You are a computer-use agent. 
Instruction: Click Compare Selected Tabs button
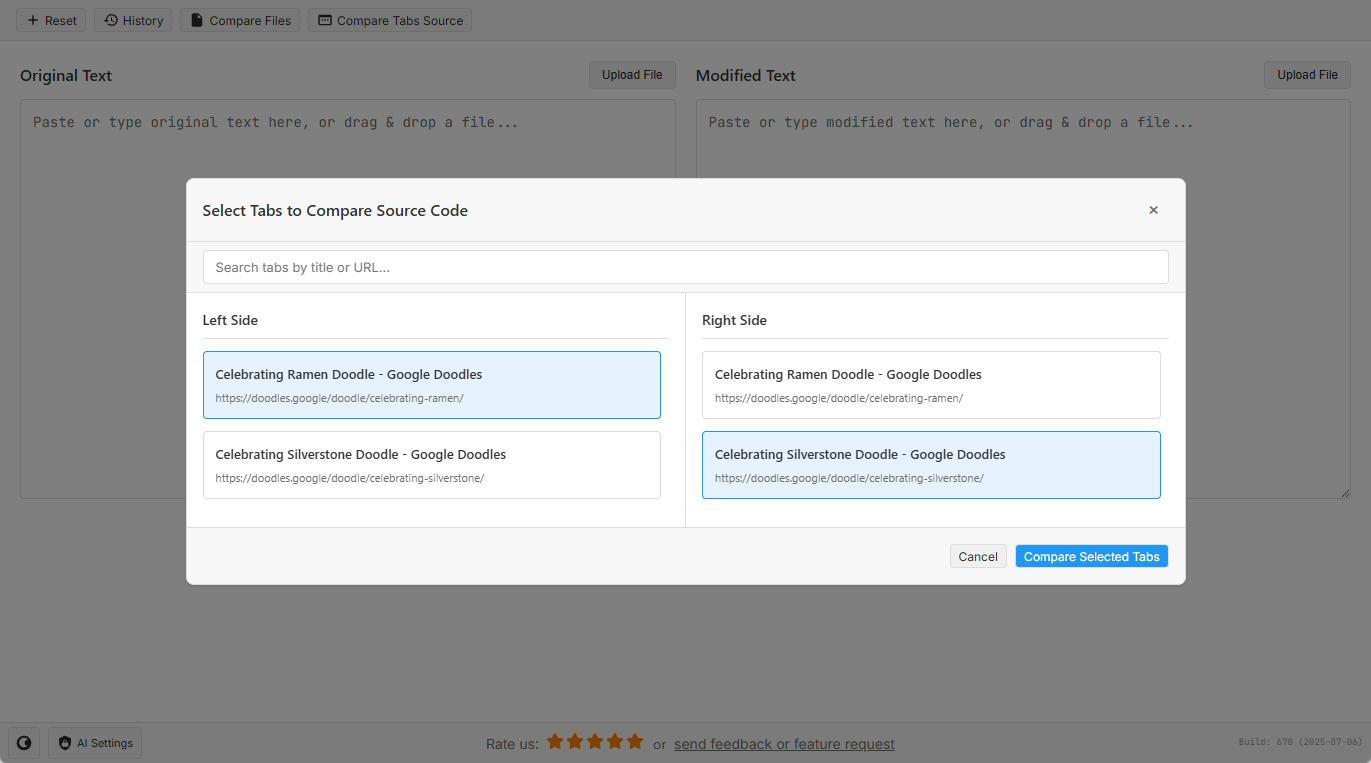point(1091,557)
